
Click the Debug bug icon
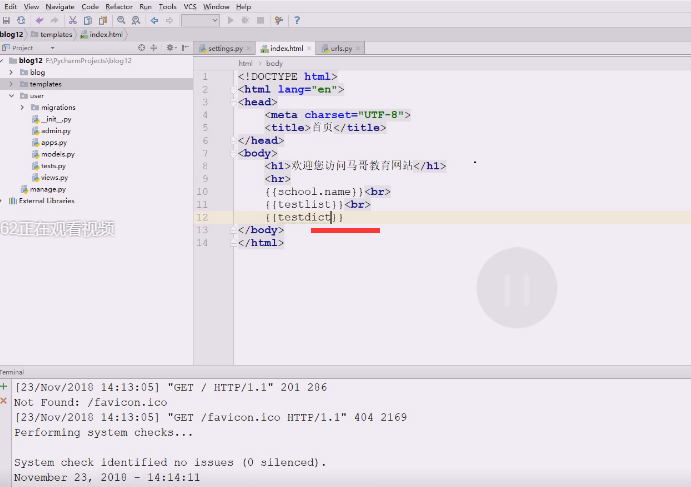point(245,20)
